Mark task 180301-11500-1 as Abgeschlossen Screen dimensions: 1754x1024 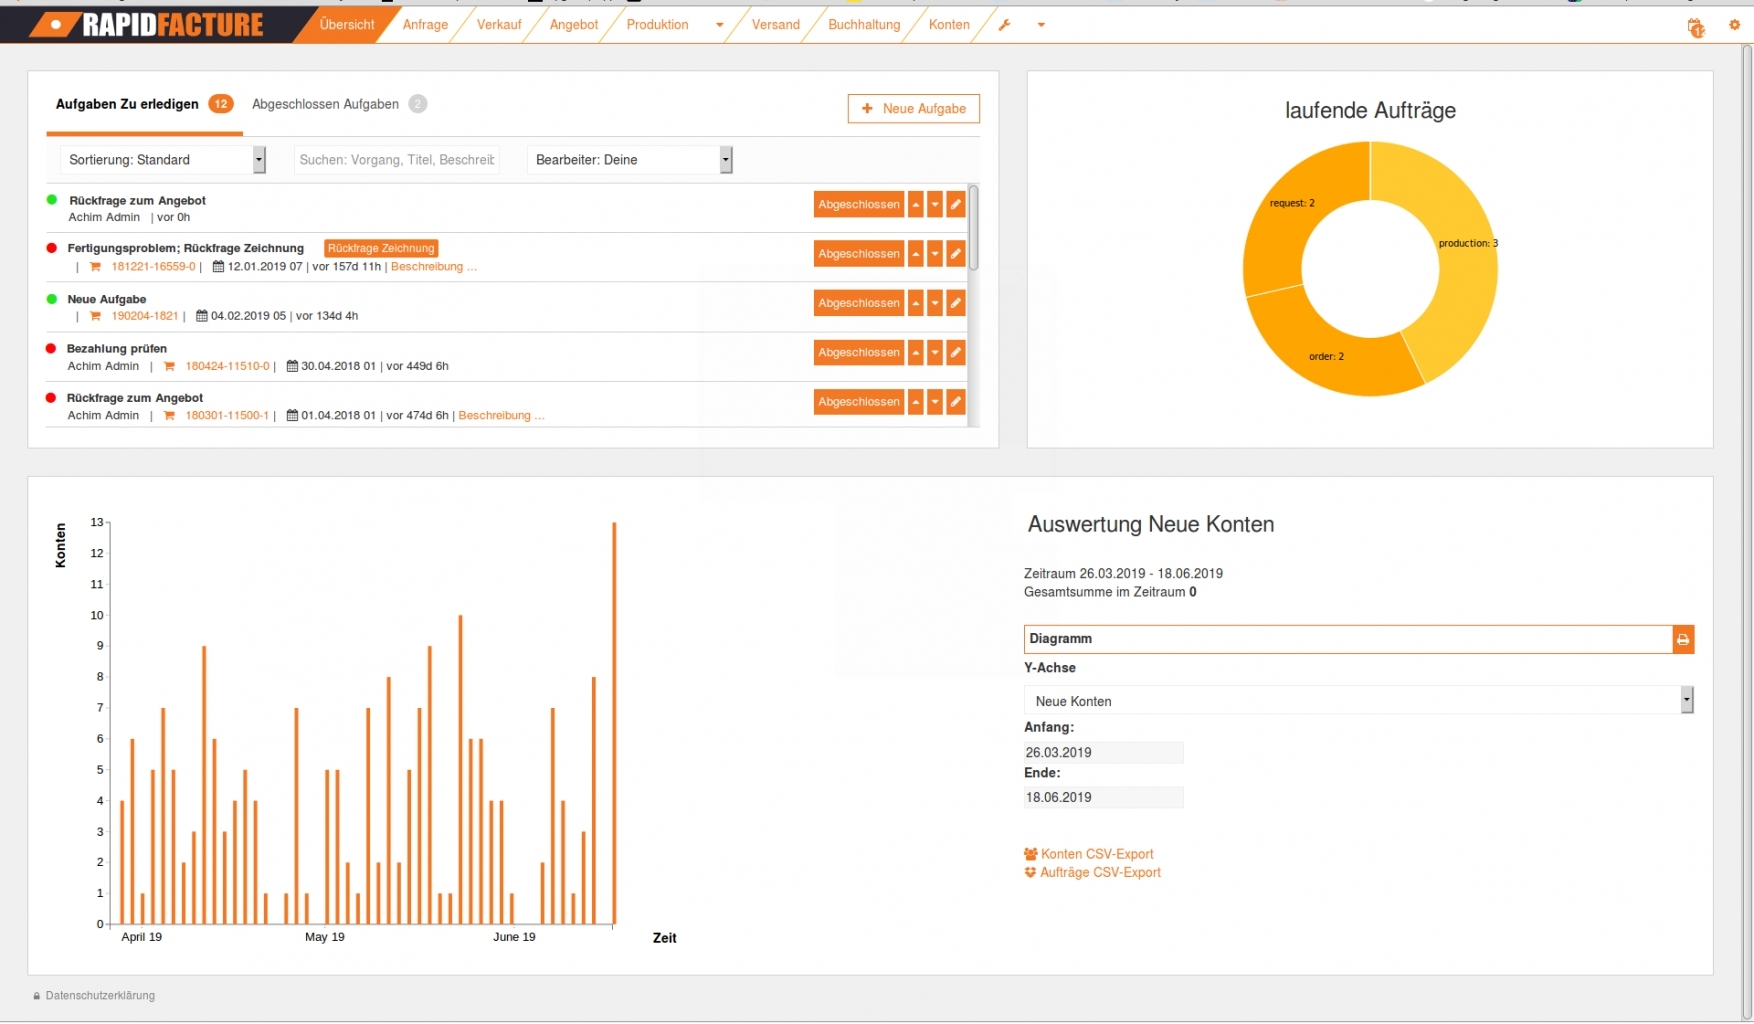859,402
